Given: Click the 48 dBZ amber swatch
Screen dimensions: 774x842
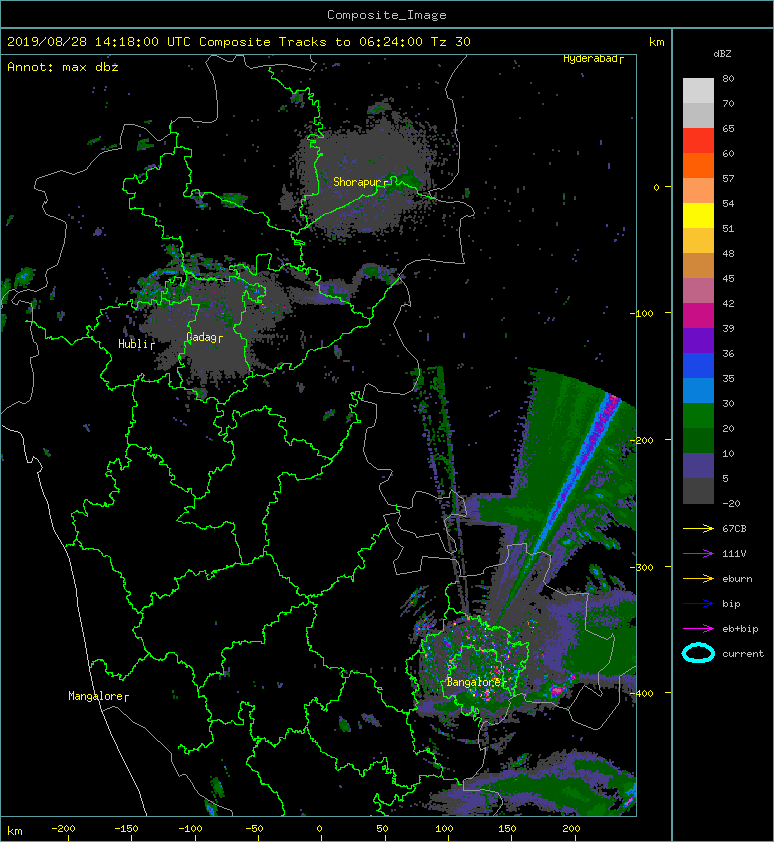Looking at the screenshot, I should point(698,241).
